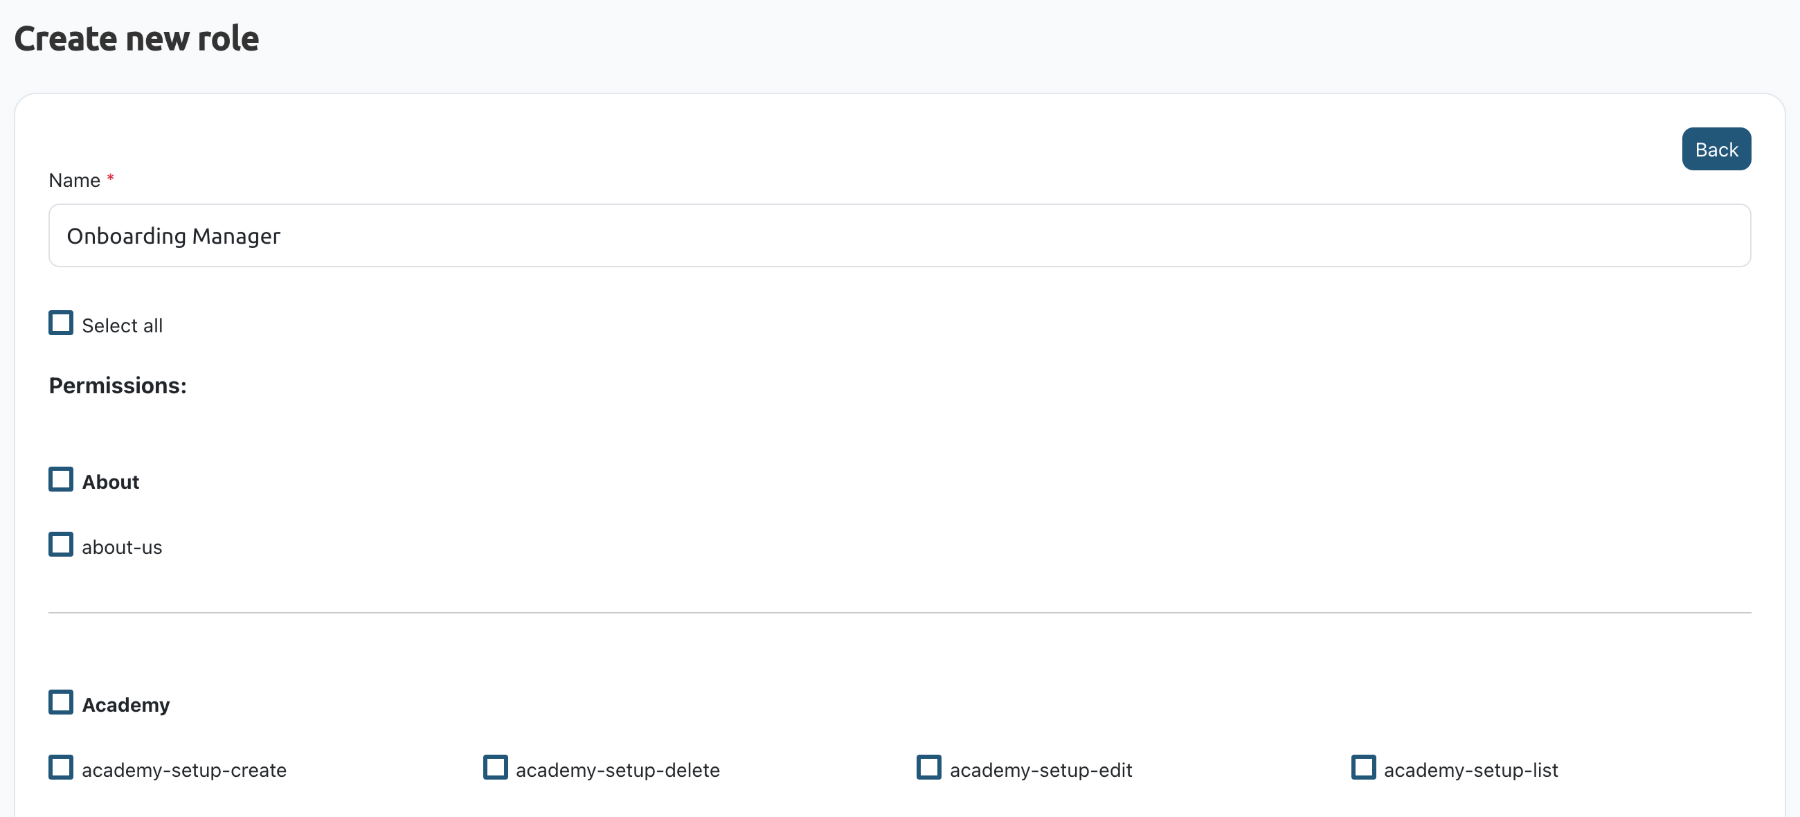Tick the academy-setup-delete checkbox

(x=495, y=767)
